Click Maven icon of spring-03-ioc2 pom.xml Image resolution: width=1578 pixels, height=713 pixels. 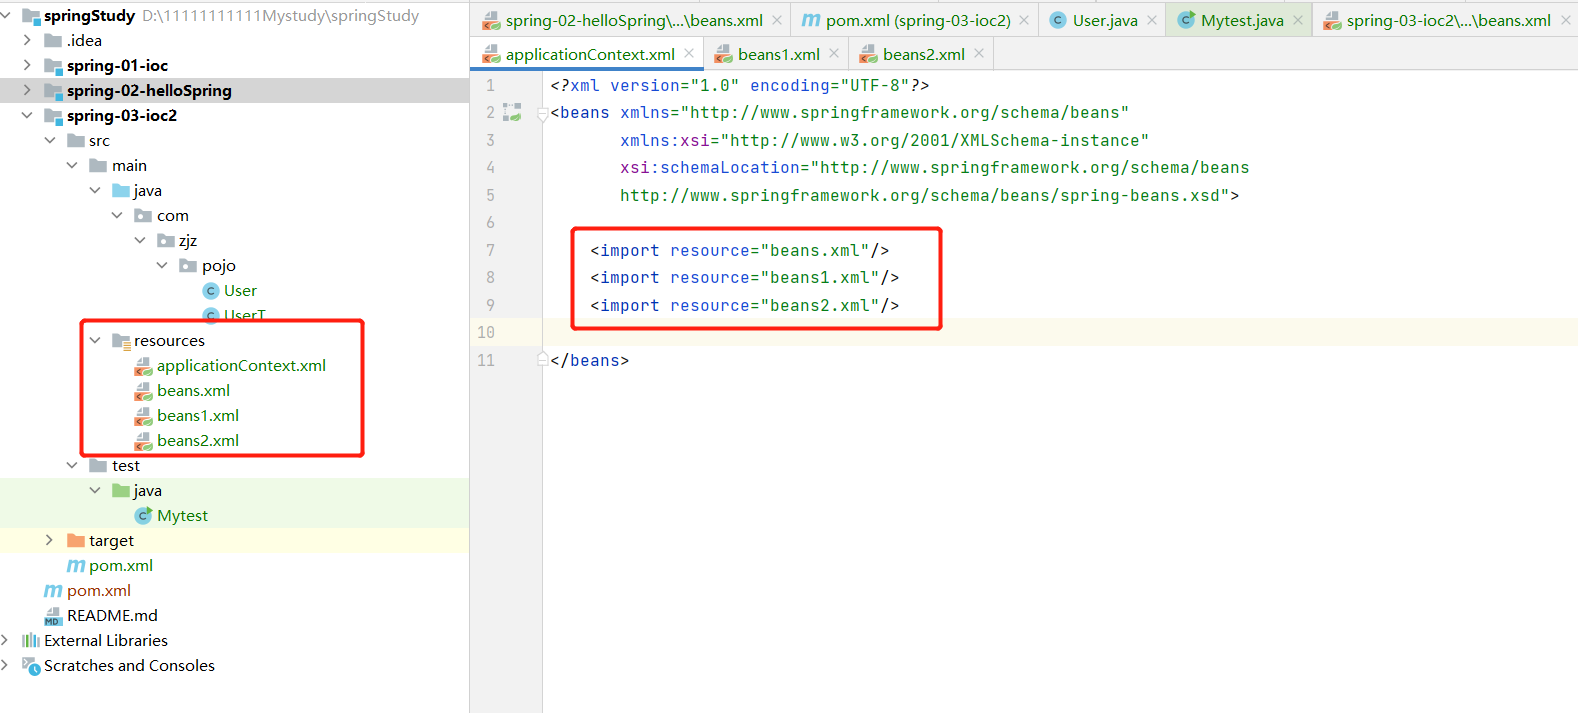(x=76, y=566)
